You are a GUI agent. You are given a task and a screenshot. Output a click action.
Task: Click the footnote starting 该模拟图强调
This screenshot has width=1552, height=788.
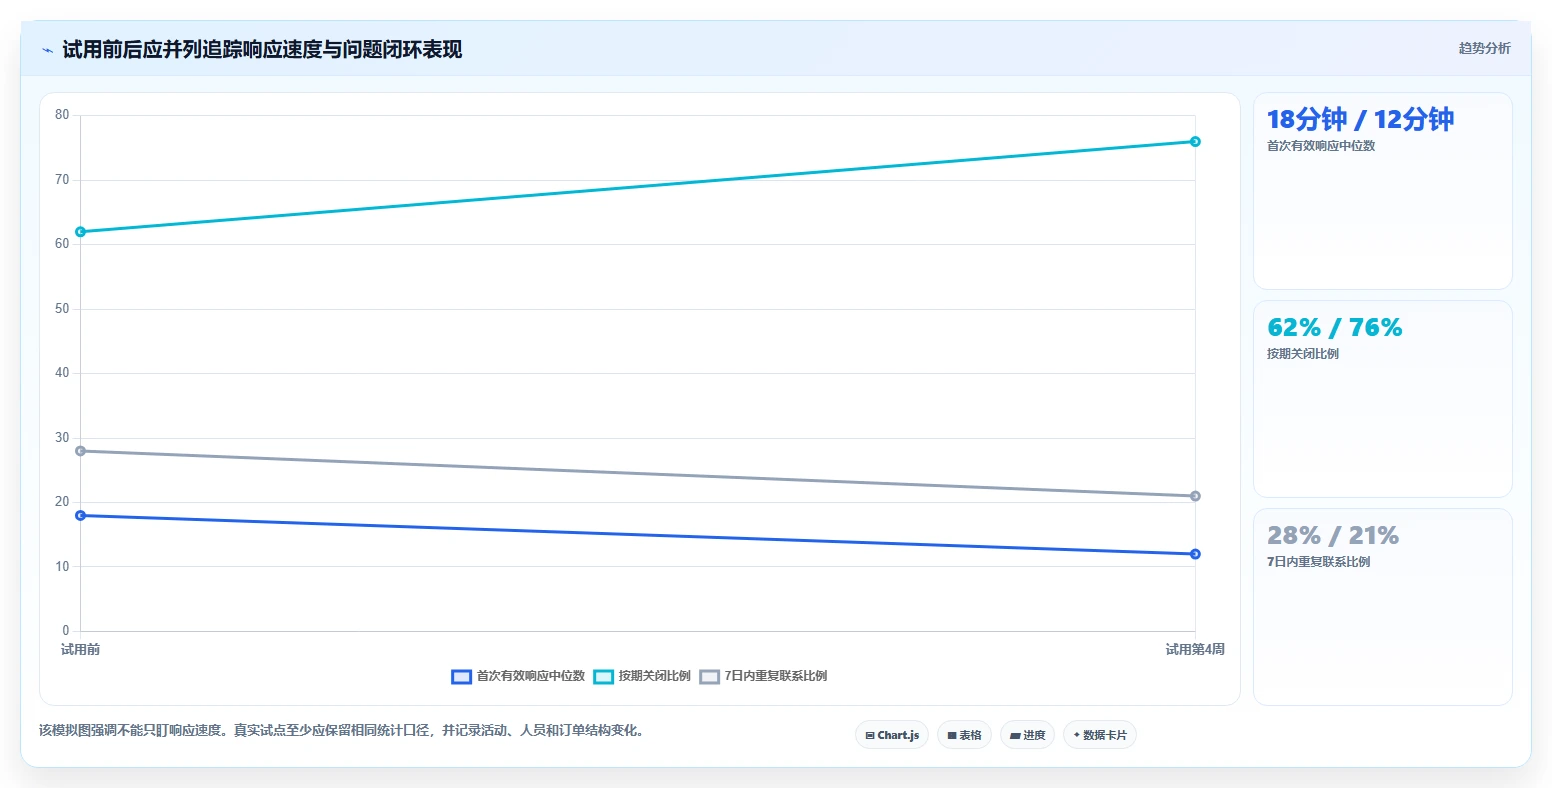[344, 731]
